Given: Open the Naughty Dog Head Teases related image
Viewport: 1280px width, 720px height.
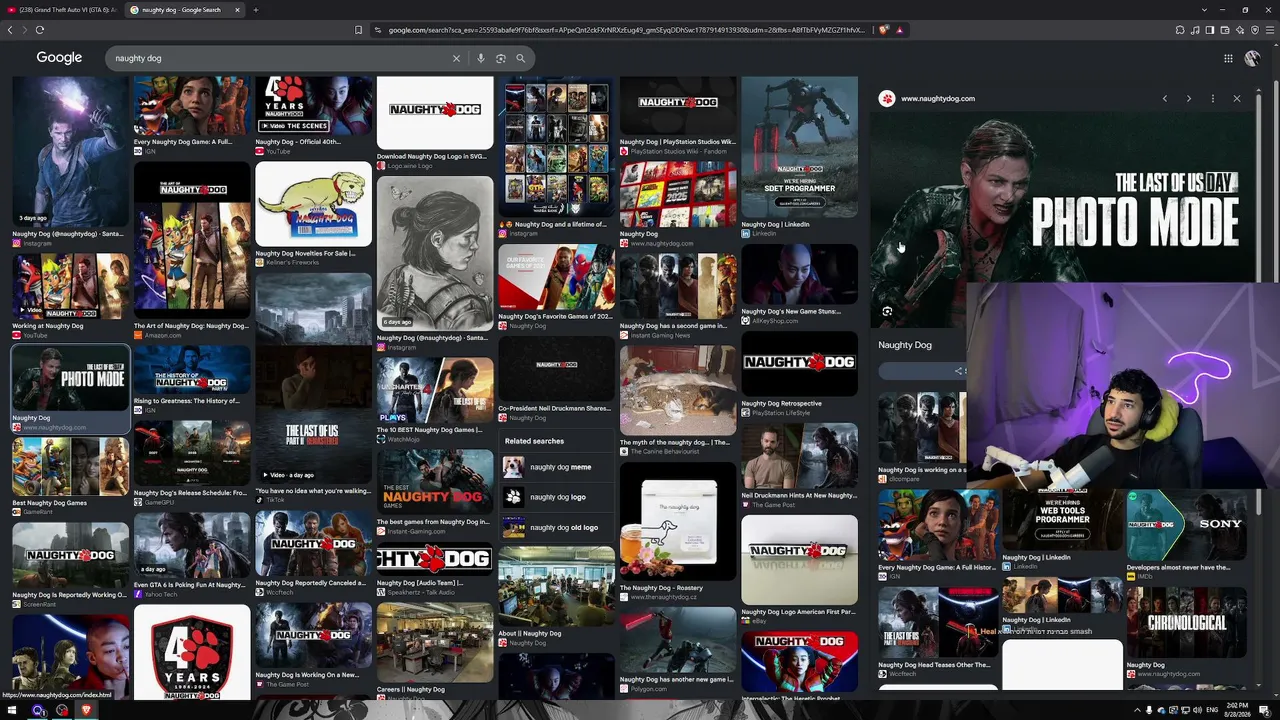Looking at the screenshot, I should pos(937,622).
